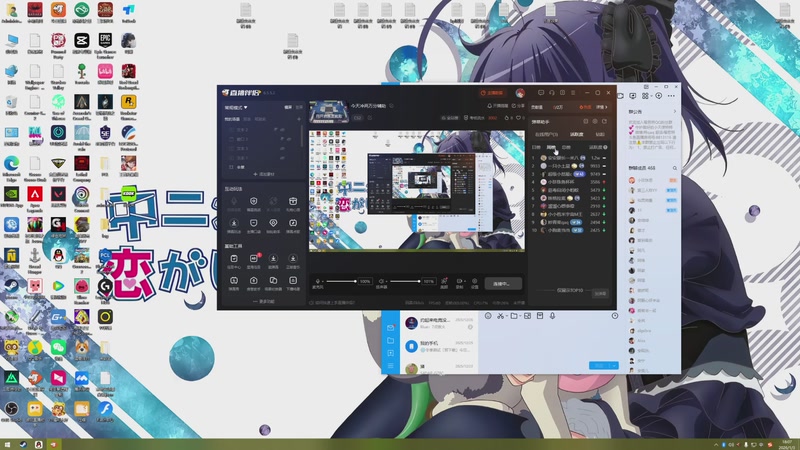Switch to landscape (横屏) orientation tab
Viewport: 800px width, 450px height.
click(288, 107)
